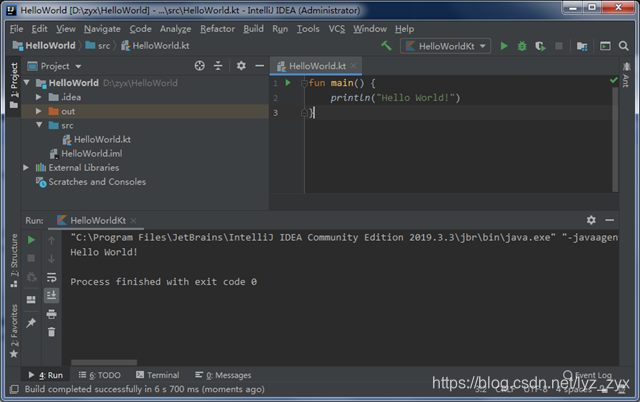640x402 pixels.
Task: Click the down stack trace arrow
Action: (x=51, y=259)
